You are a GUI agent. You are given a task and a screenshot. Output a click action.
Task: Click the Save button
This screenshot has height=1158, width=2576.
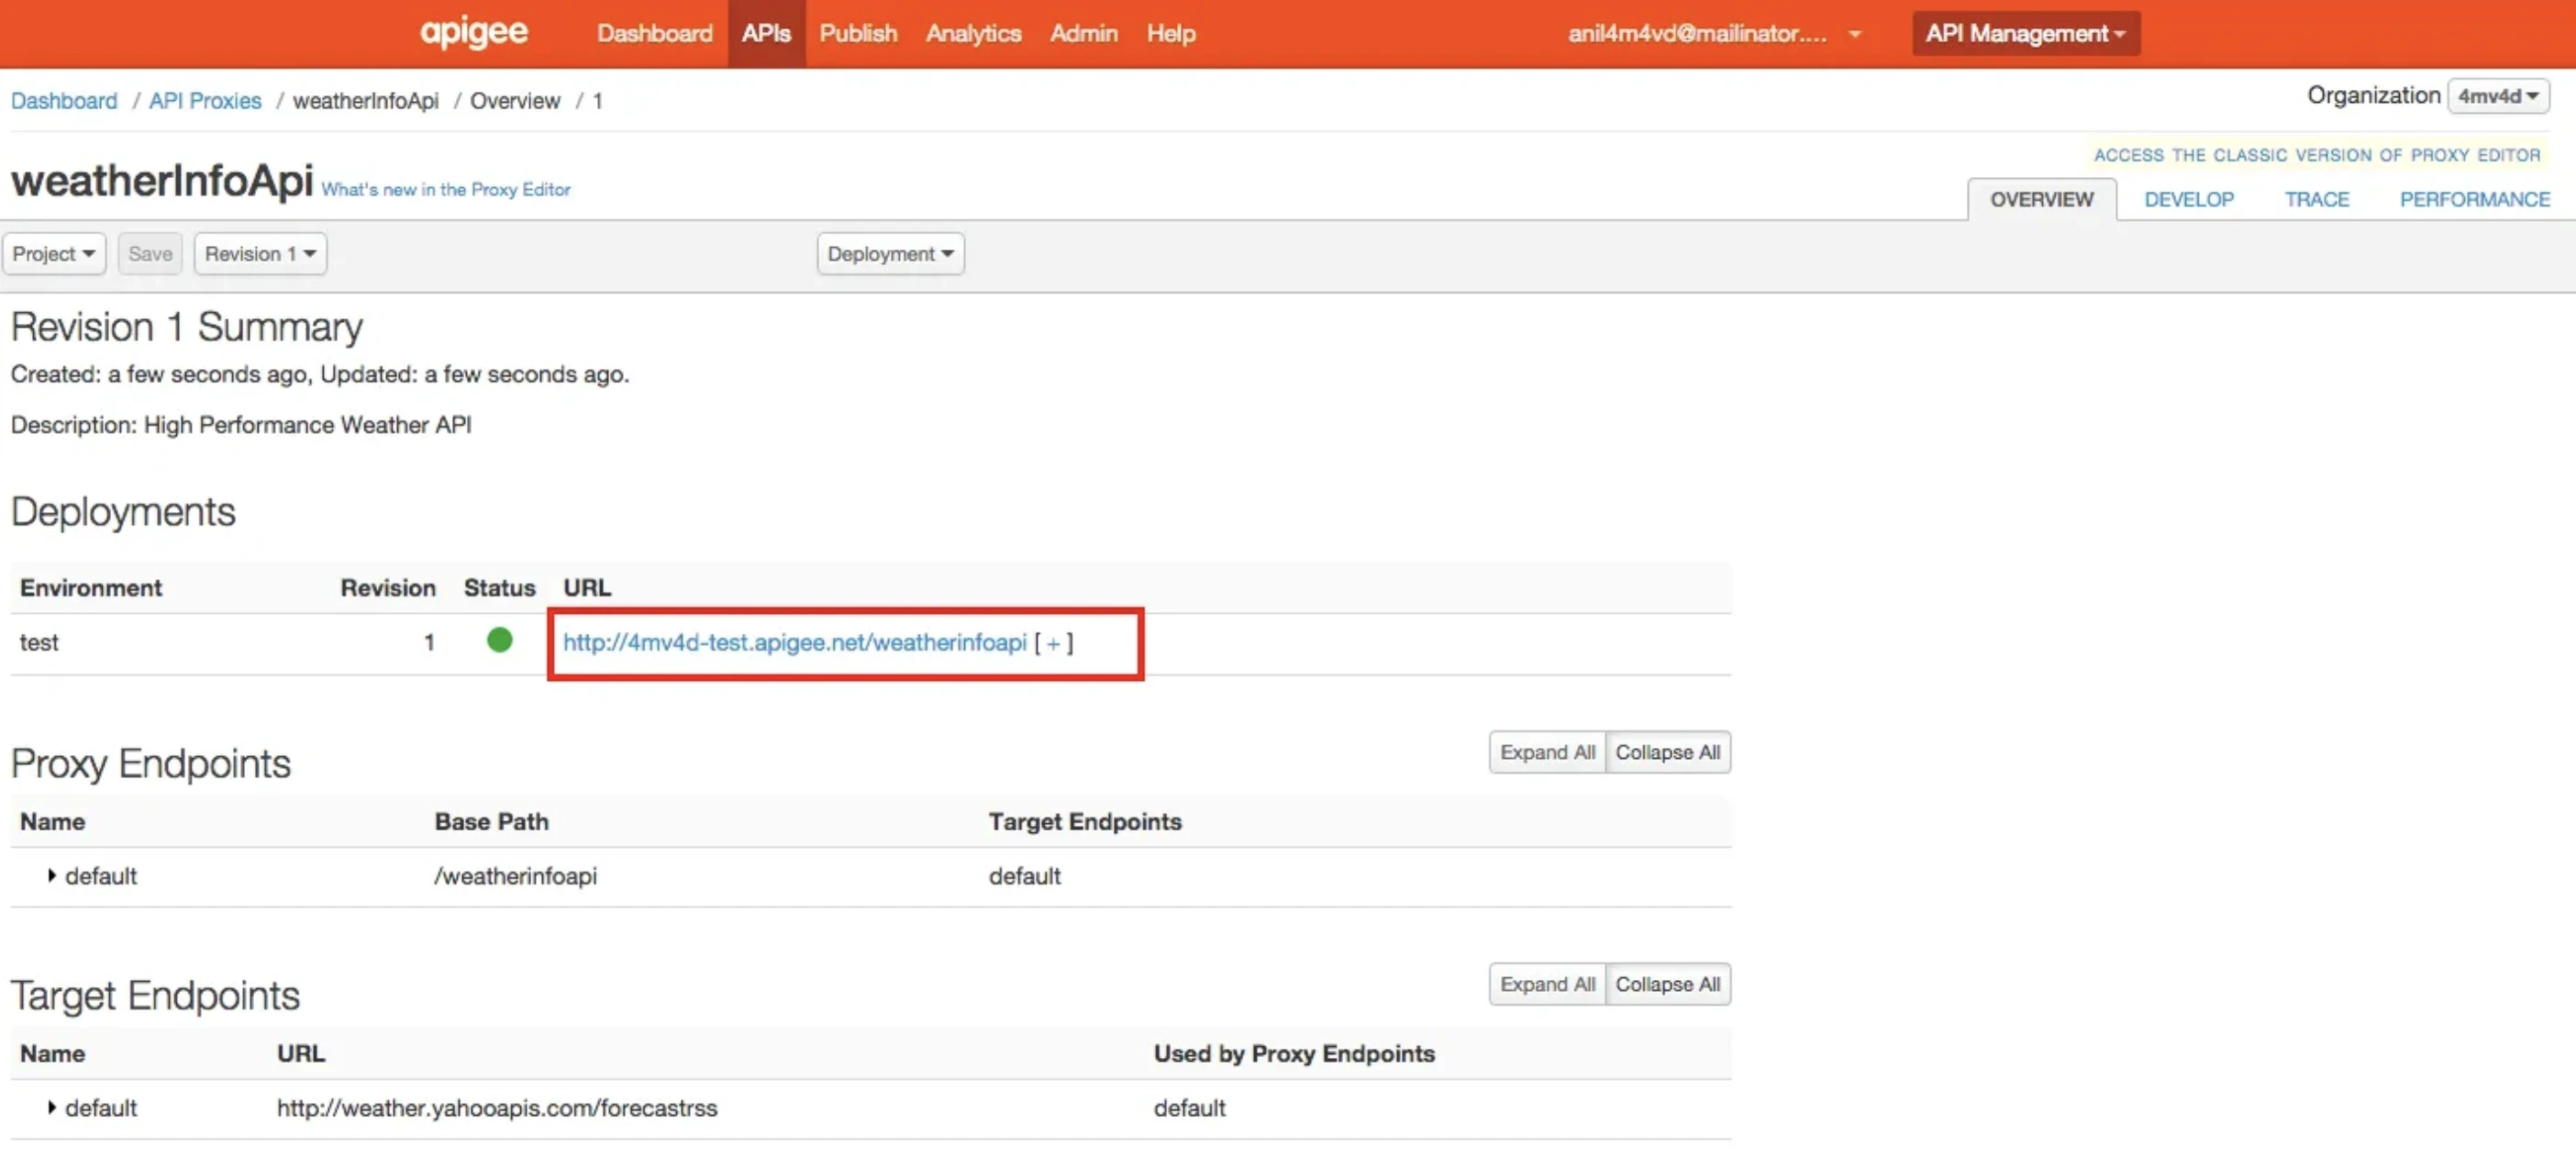149,253
